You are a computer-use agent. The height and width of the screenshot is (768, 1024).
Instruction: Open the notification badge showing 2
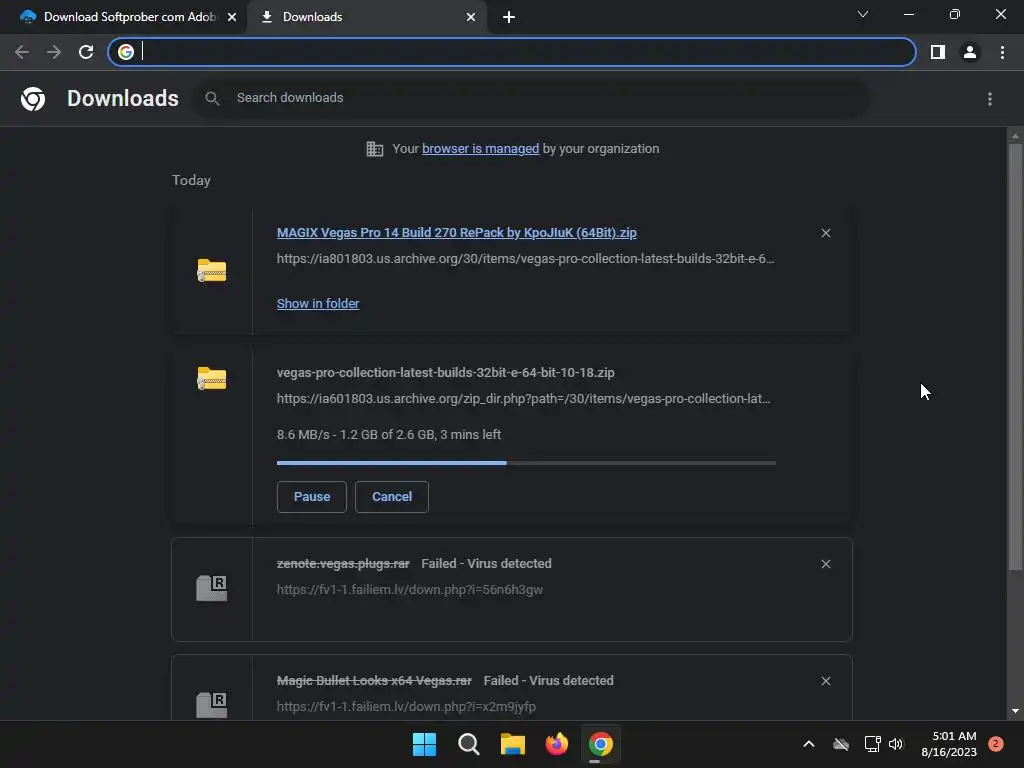click(996, 744)
